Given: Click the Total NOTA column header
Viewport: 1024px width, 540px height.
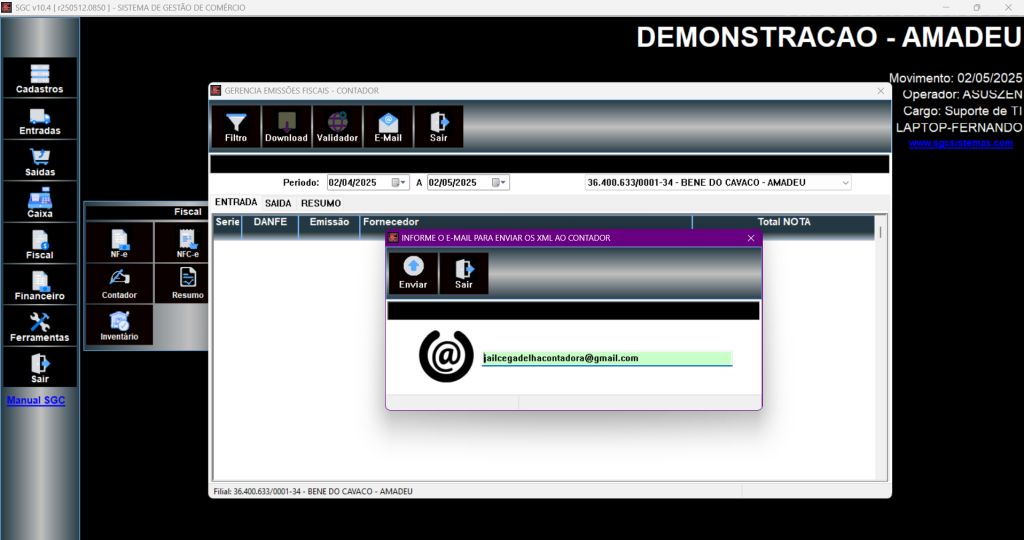Looking at the screenshot, I should (784, 222).
